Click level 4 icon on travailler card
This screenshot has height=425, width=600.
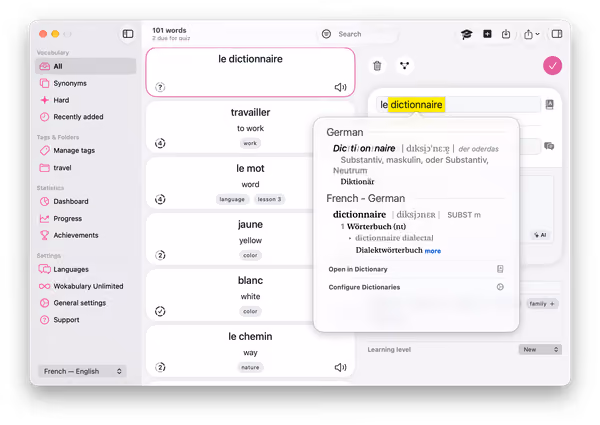(x=160, y=143)
